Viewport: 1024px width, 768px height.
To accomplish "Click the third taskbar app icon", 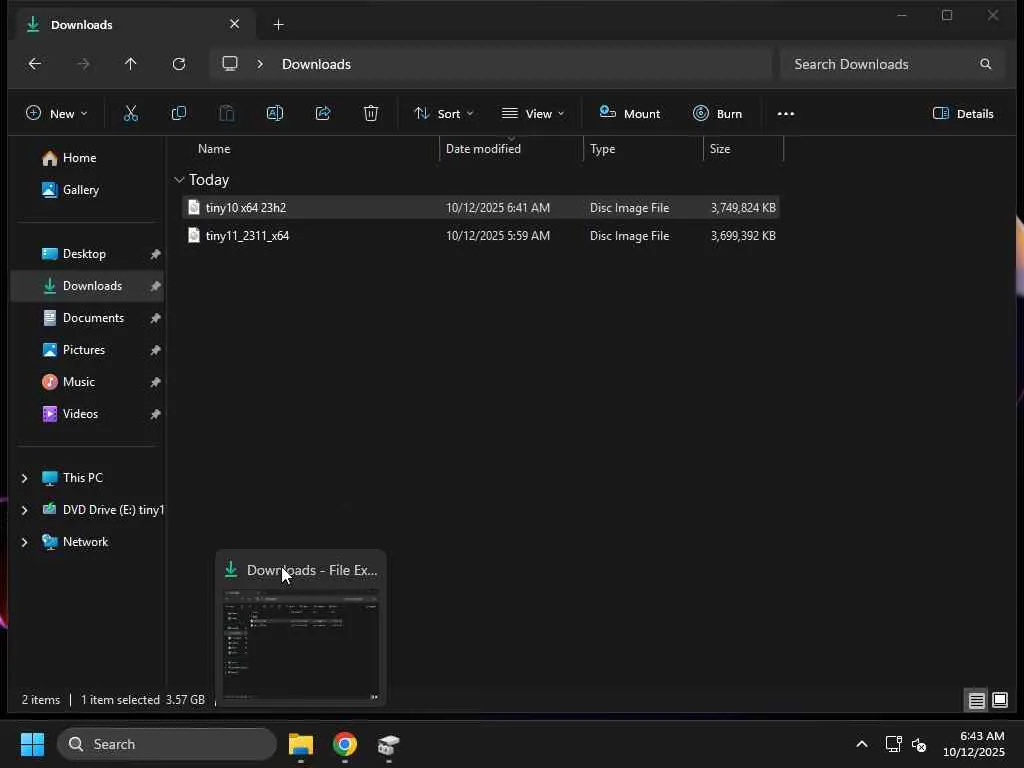I will 389,744.
